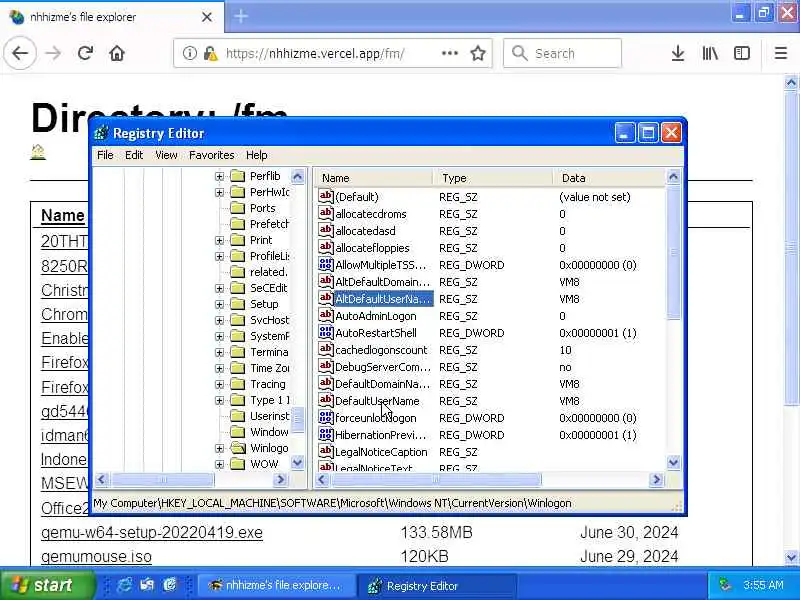Image resolution: width=800 pixels, height=600 pixels.
Task: Expand the Print registry key
Action: pos(219,240)
